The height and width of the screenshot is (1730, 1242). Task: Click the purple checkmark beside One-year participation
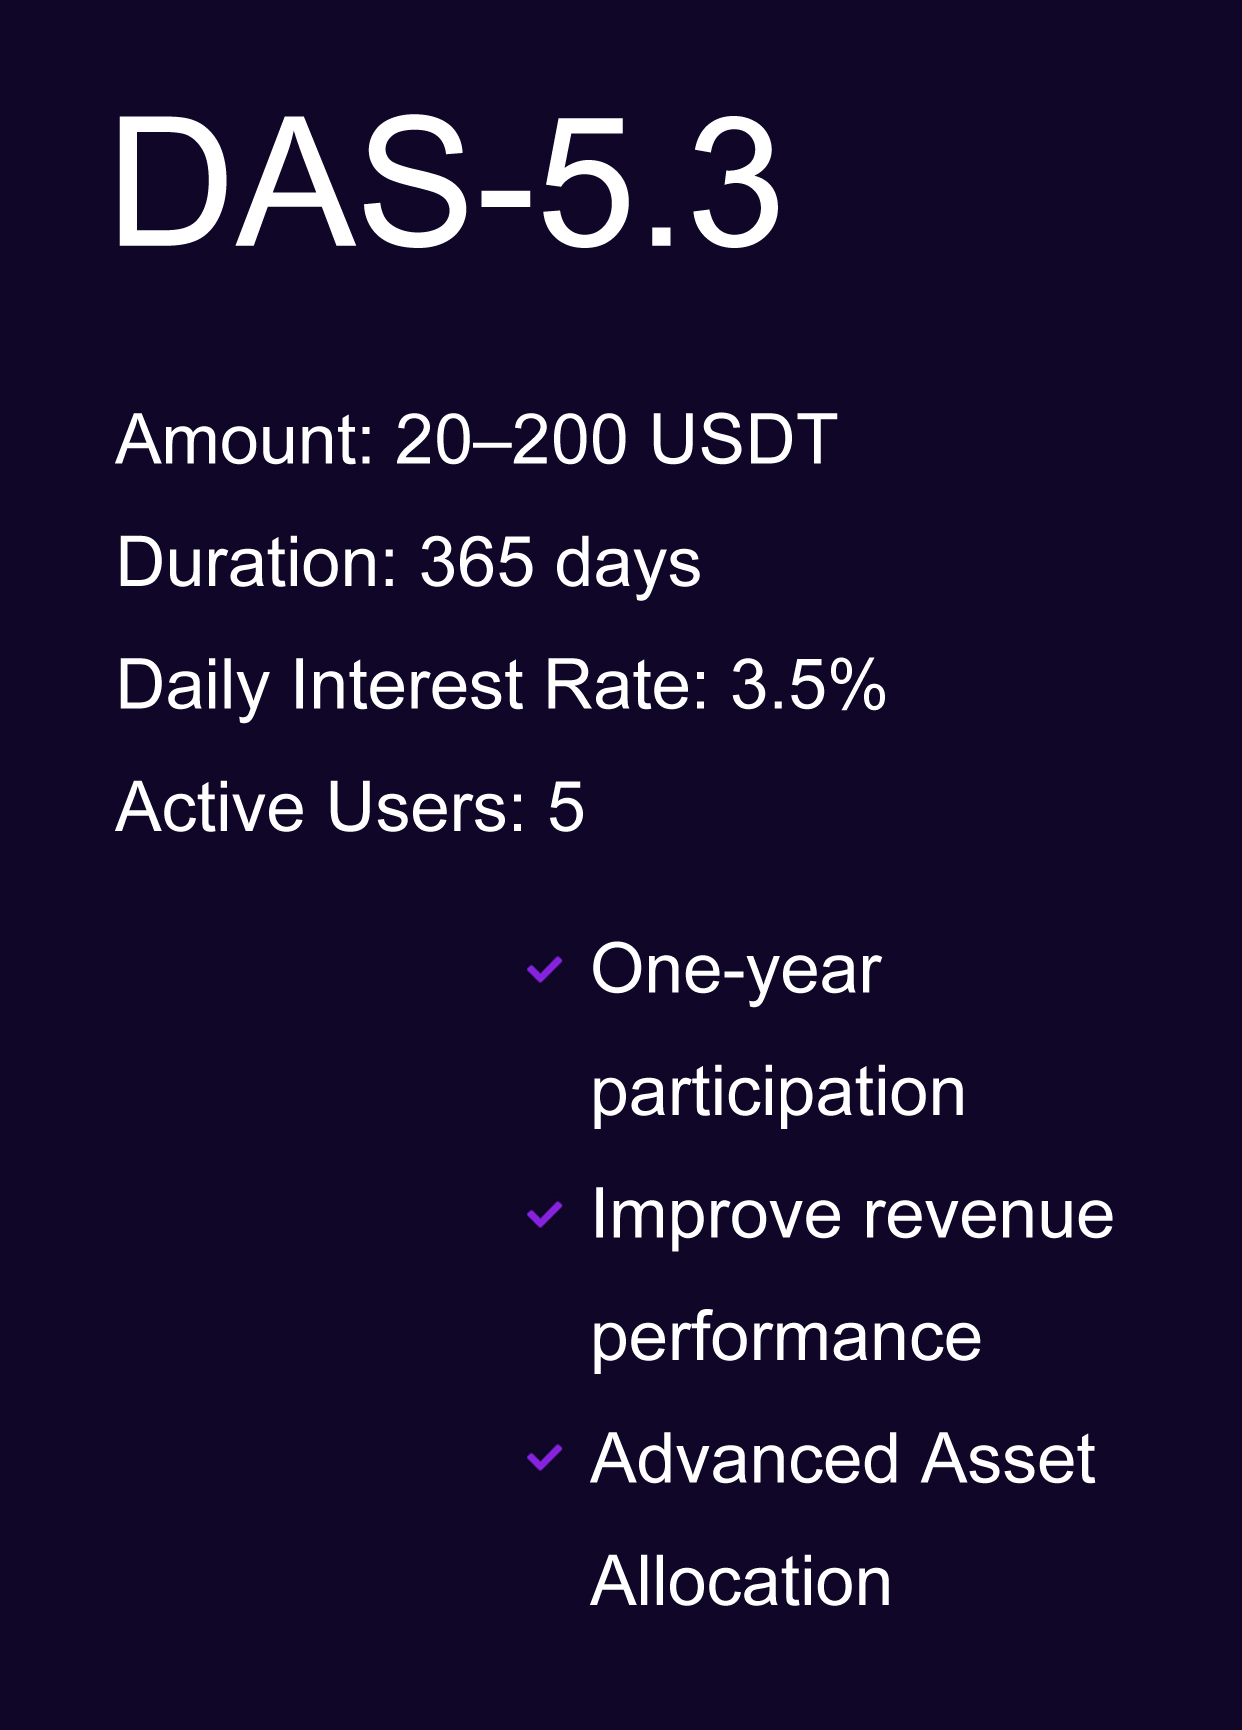click(x=545, y=969)
